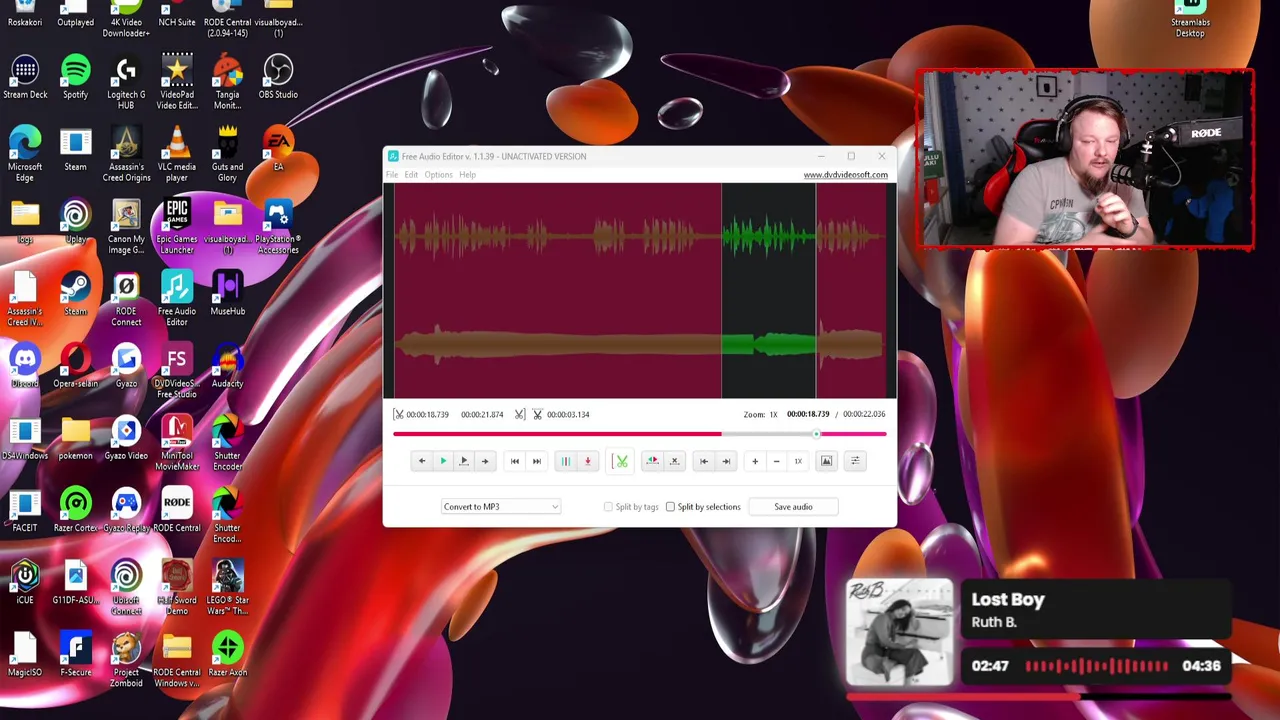Click the Lost Boy album art thumbnail

[x=900, y=633]
